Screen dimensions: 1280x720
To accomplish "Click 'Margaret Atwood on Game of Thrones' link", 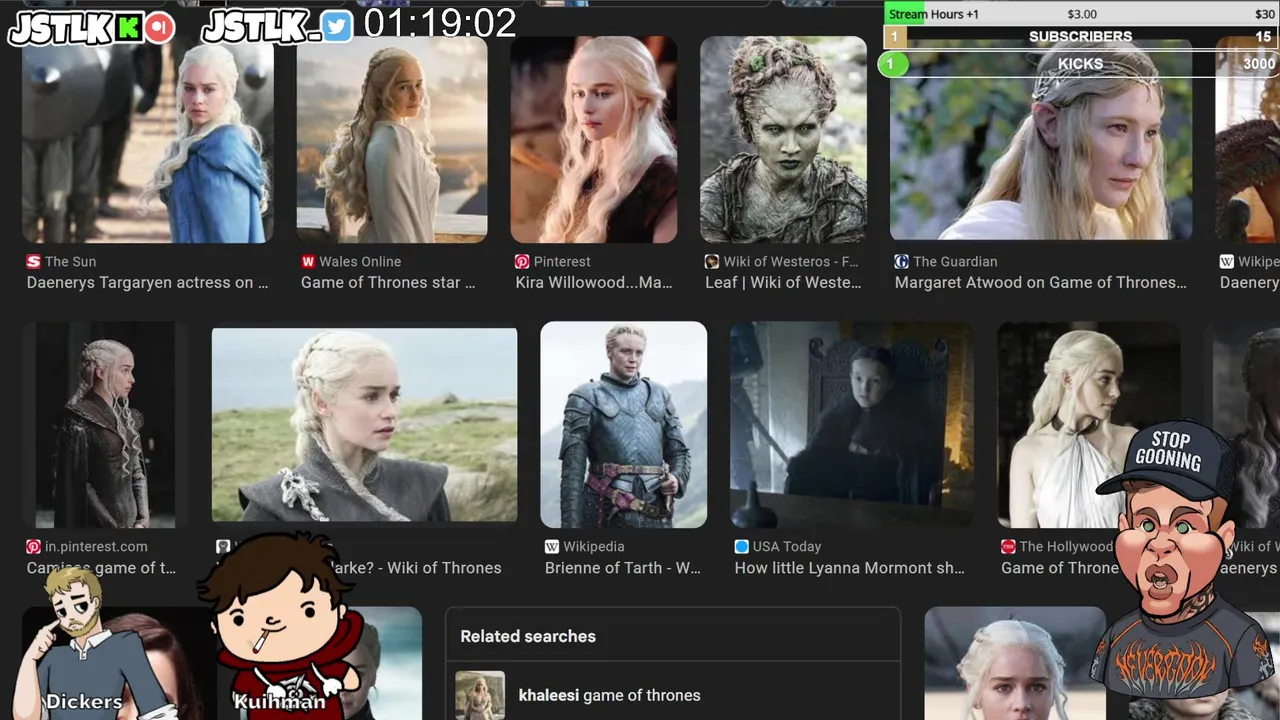I will point(1041,283).
